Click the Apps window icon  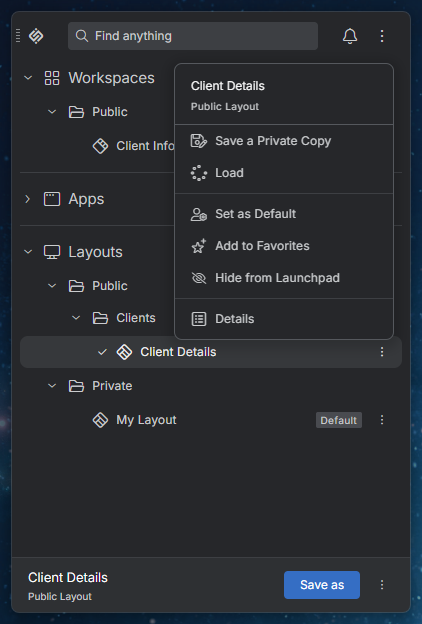click(x=52, y=199)
